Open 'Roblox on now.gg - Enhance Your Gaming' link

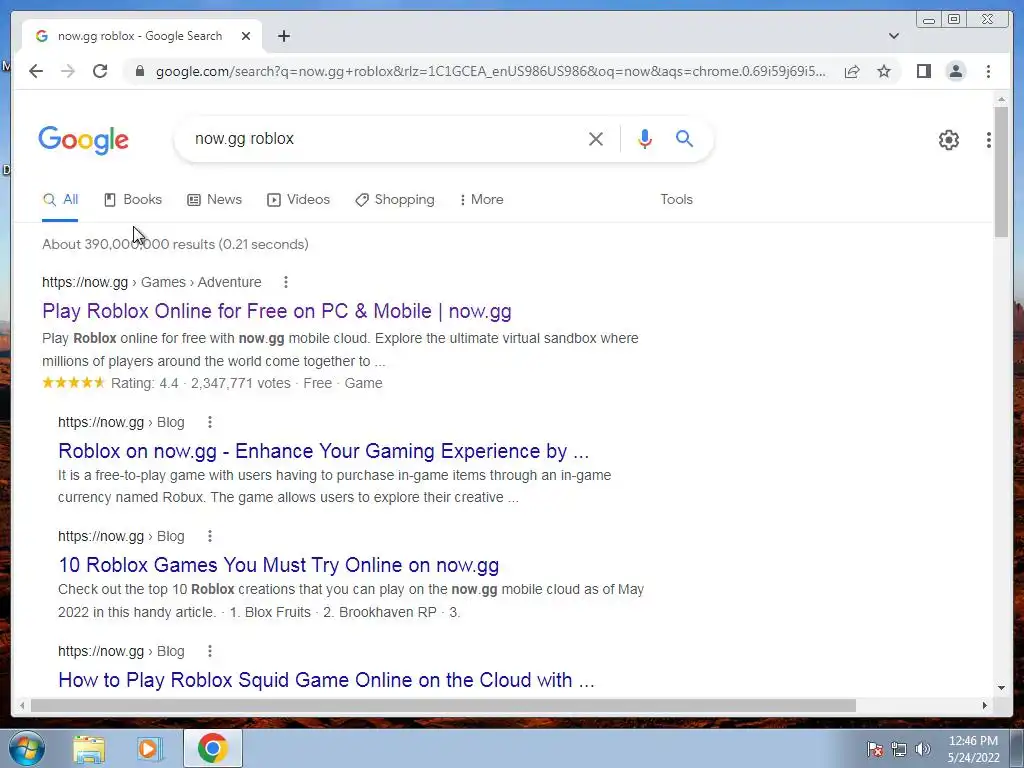pyautogui.click(x=324, y=451)
